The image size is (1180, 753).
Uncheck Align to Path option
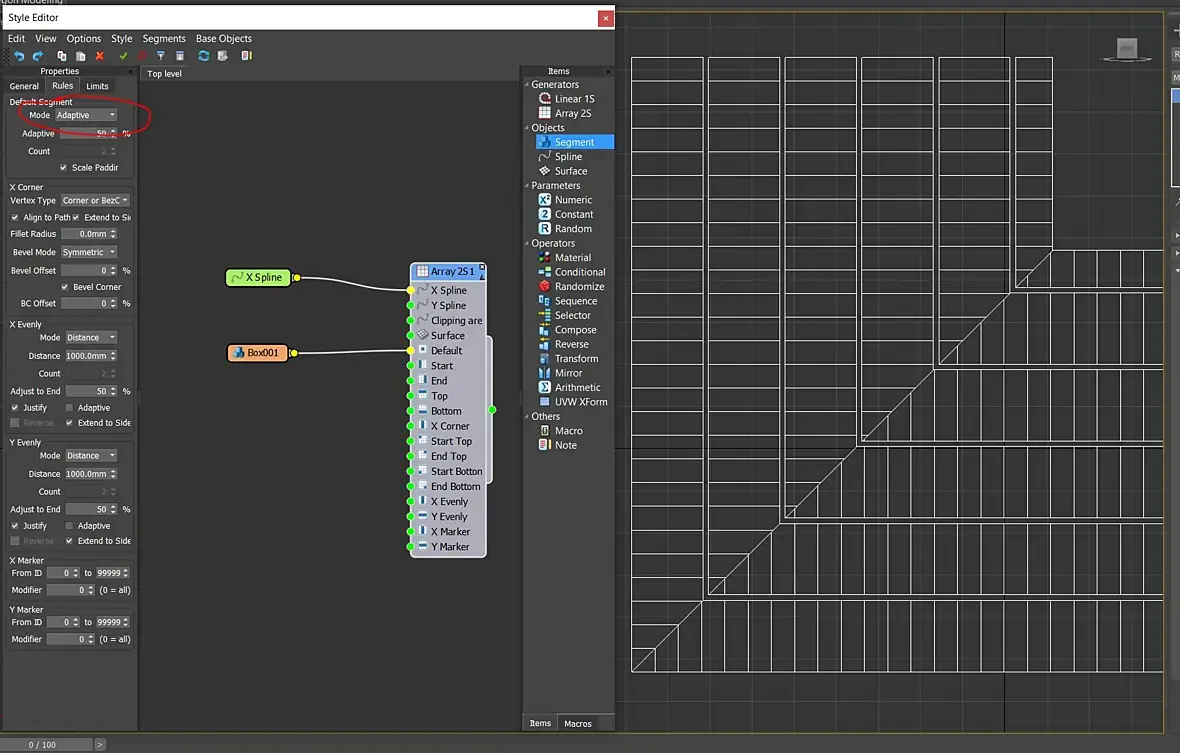(14, 217)
